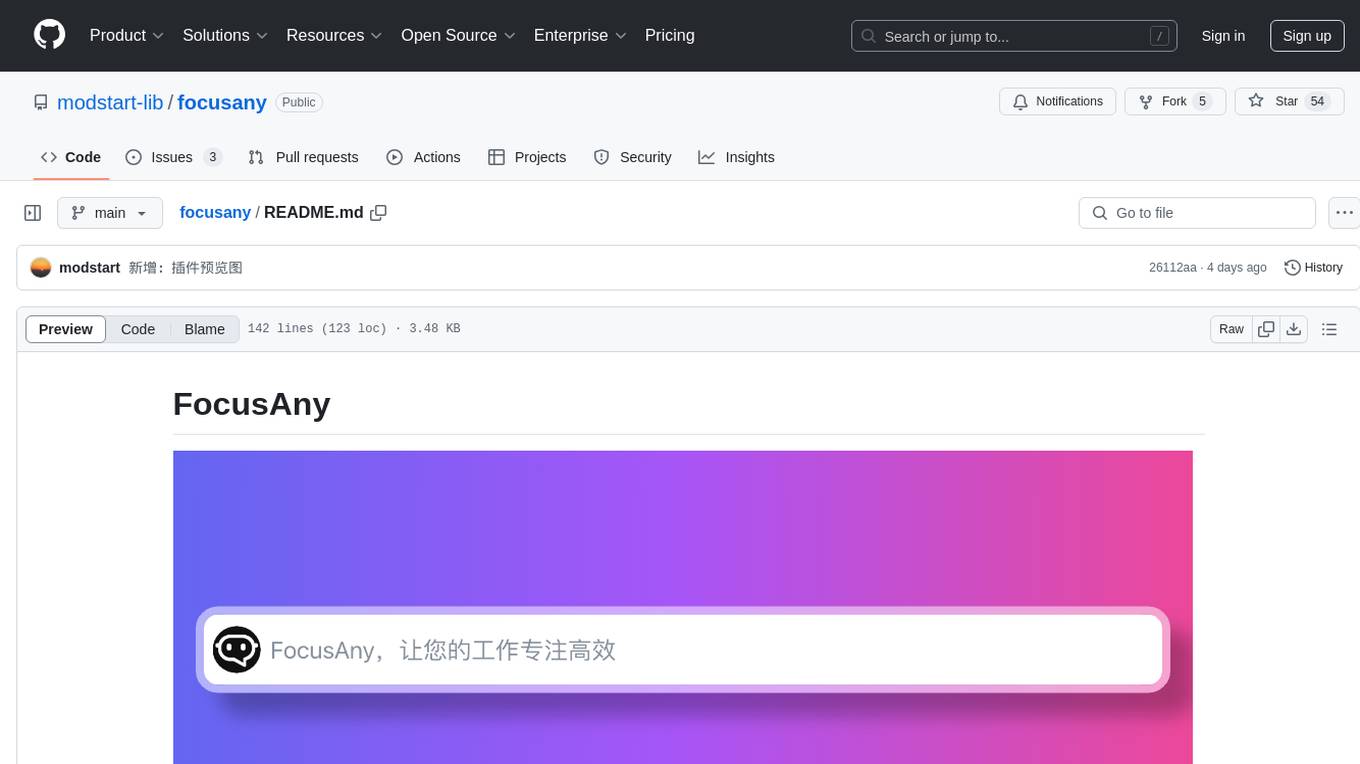This screenshot has width=1360, height=764.
Task: Open the modstart commit author link
Action: 90,268
